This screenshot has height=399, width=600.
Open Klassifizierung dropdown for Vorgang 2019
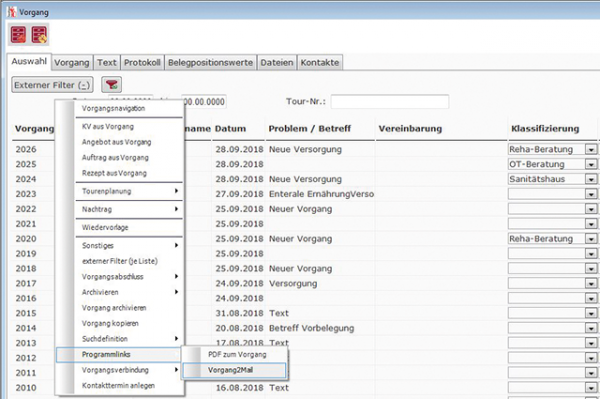591,254
